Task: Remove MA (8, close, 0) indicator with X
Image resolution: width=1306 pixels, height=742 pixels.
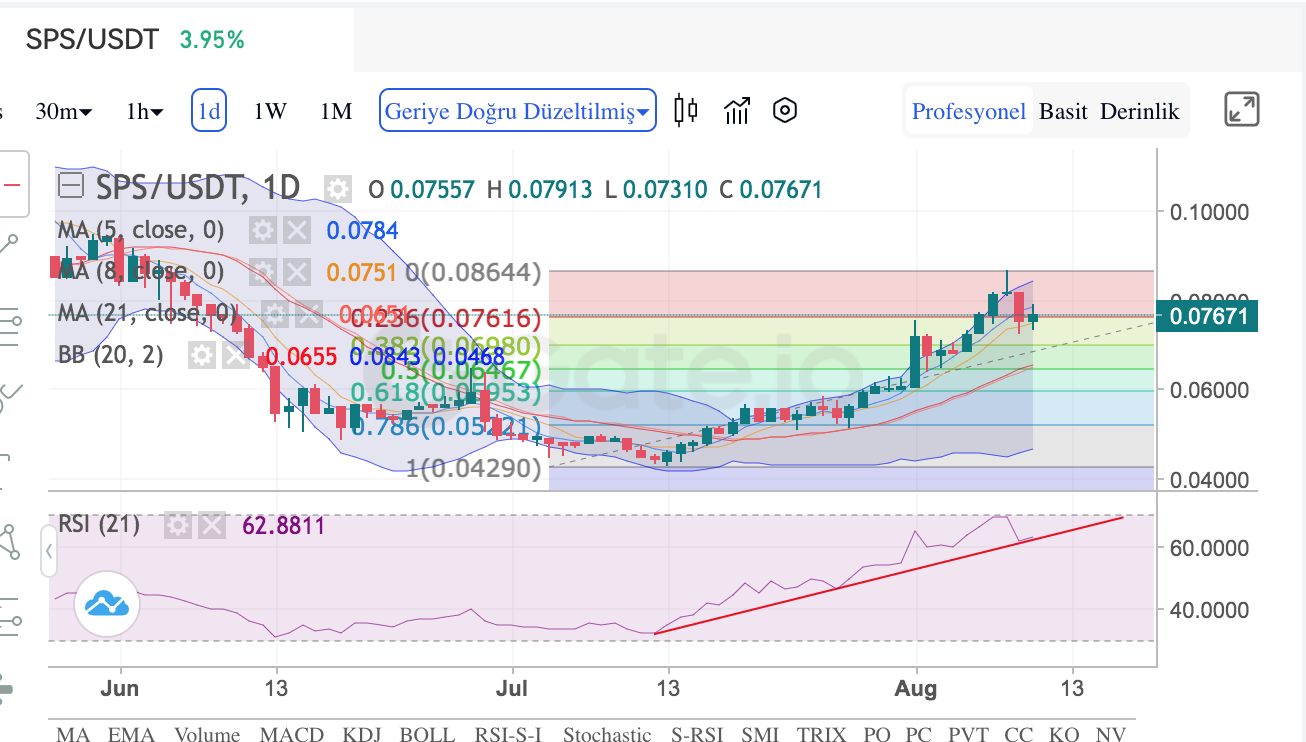Action: 295,272
